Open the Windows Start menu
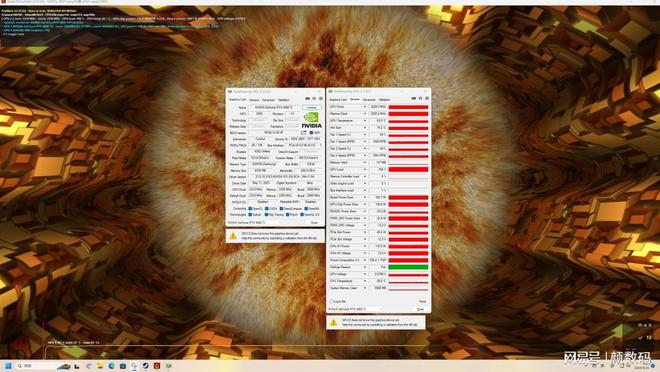Viewport: 660px width, 372px height. [x=8, y=366]
